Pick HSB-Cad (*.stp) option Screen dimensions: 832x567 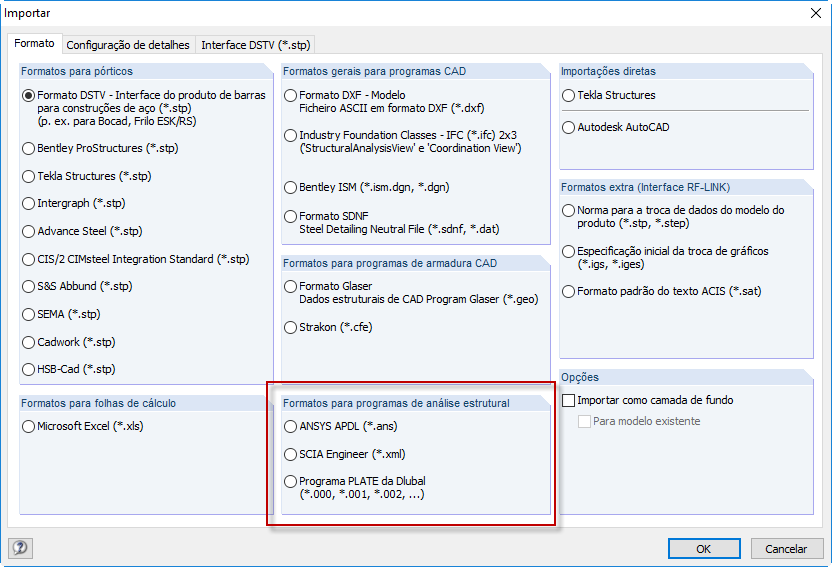pos(28,369)
